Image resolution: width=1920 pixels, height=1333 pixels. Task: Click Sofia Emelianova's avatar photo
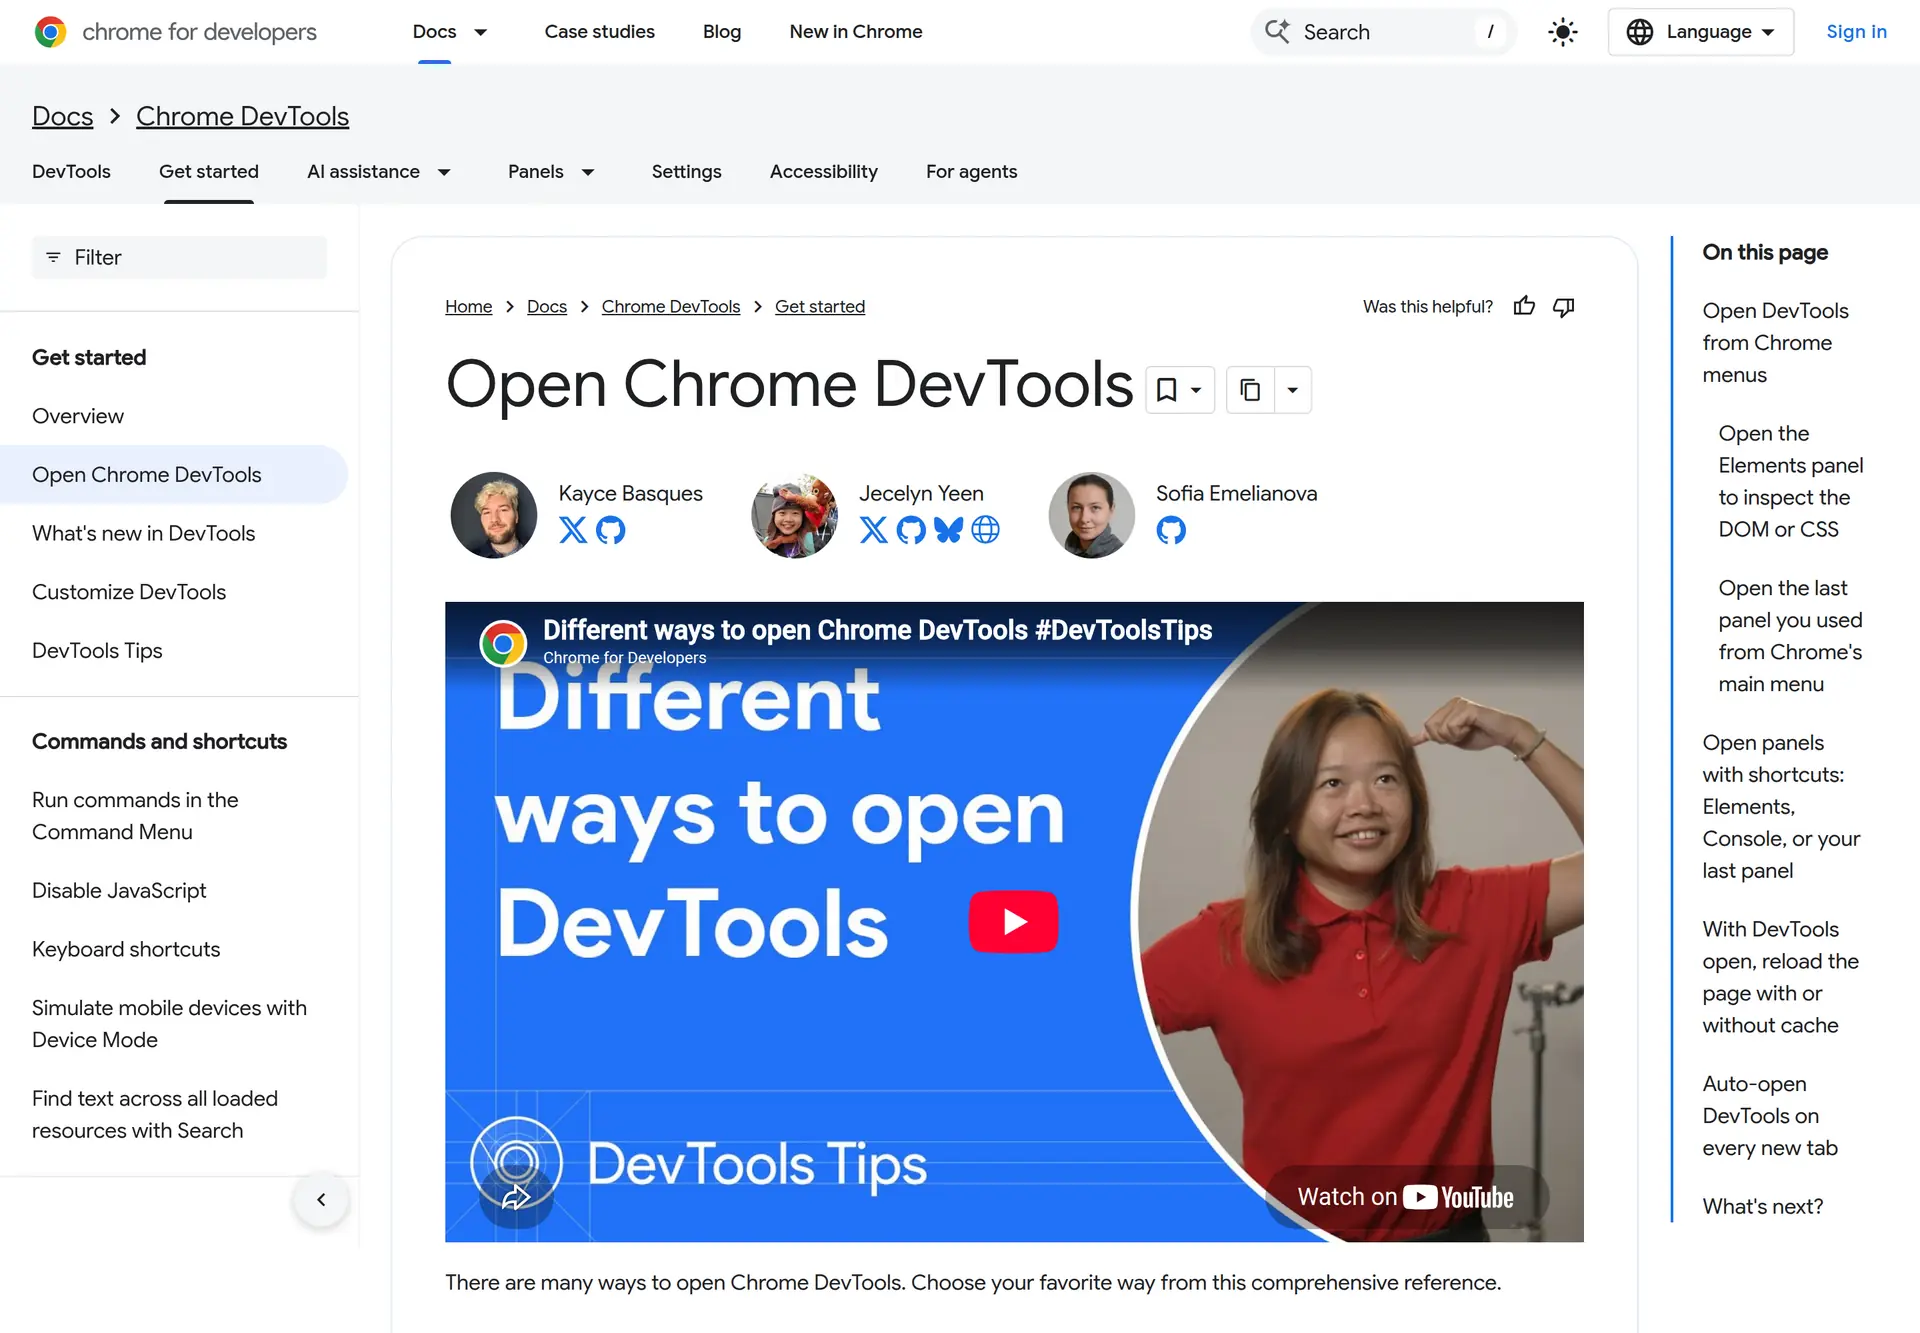coord(1092,515)
